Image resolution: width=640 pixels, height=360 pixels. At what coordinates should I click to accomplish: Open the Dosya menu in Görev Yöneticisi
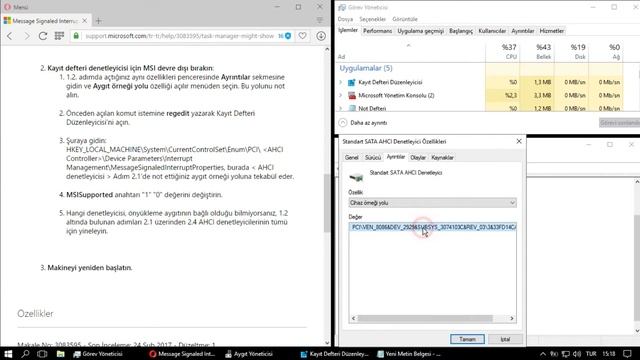click(345, 19)
